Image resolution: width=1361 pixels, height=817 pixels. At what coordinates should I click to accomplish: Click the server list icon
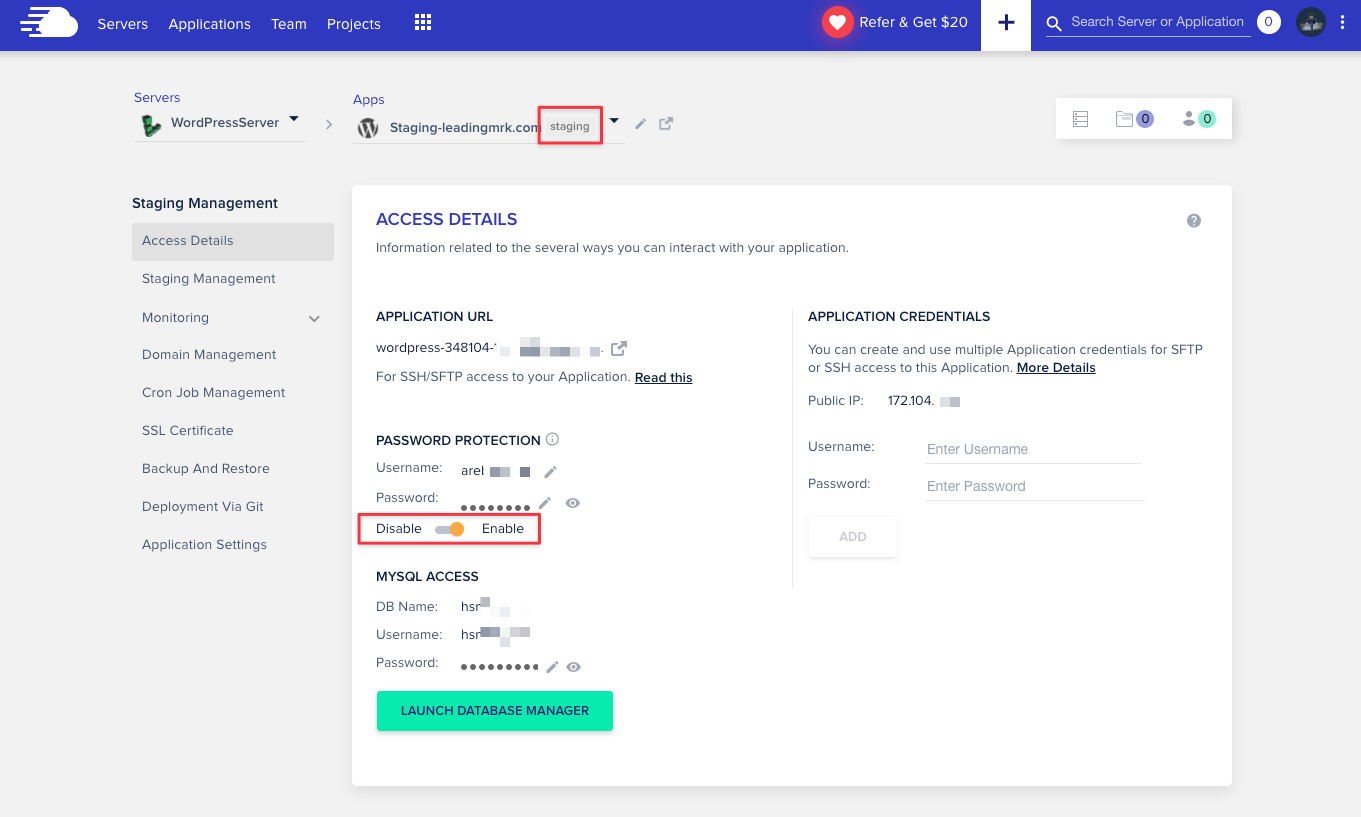[1080, 119]
